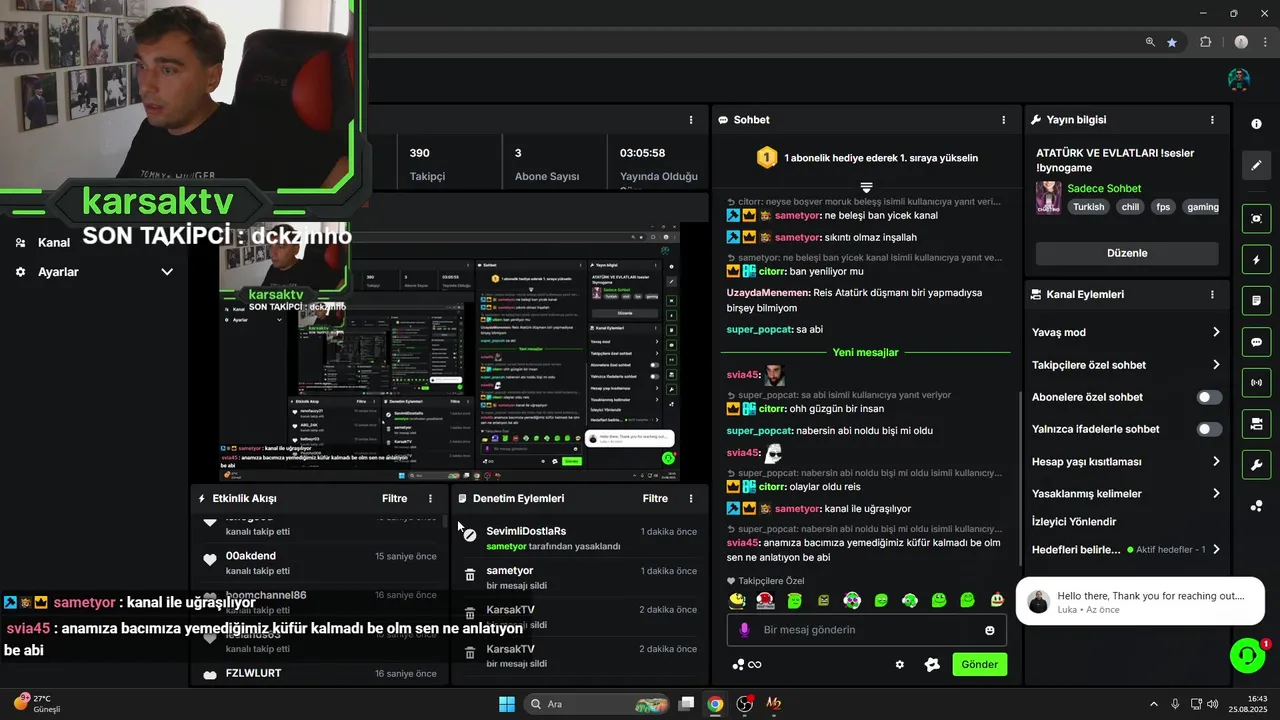Viewport: 1280px width, 720px height.
Task: Click the Düzenle button in Yayın bilgisi
Action: 1127,253
